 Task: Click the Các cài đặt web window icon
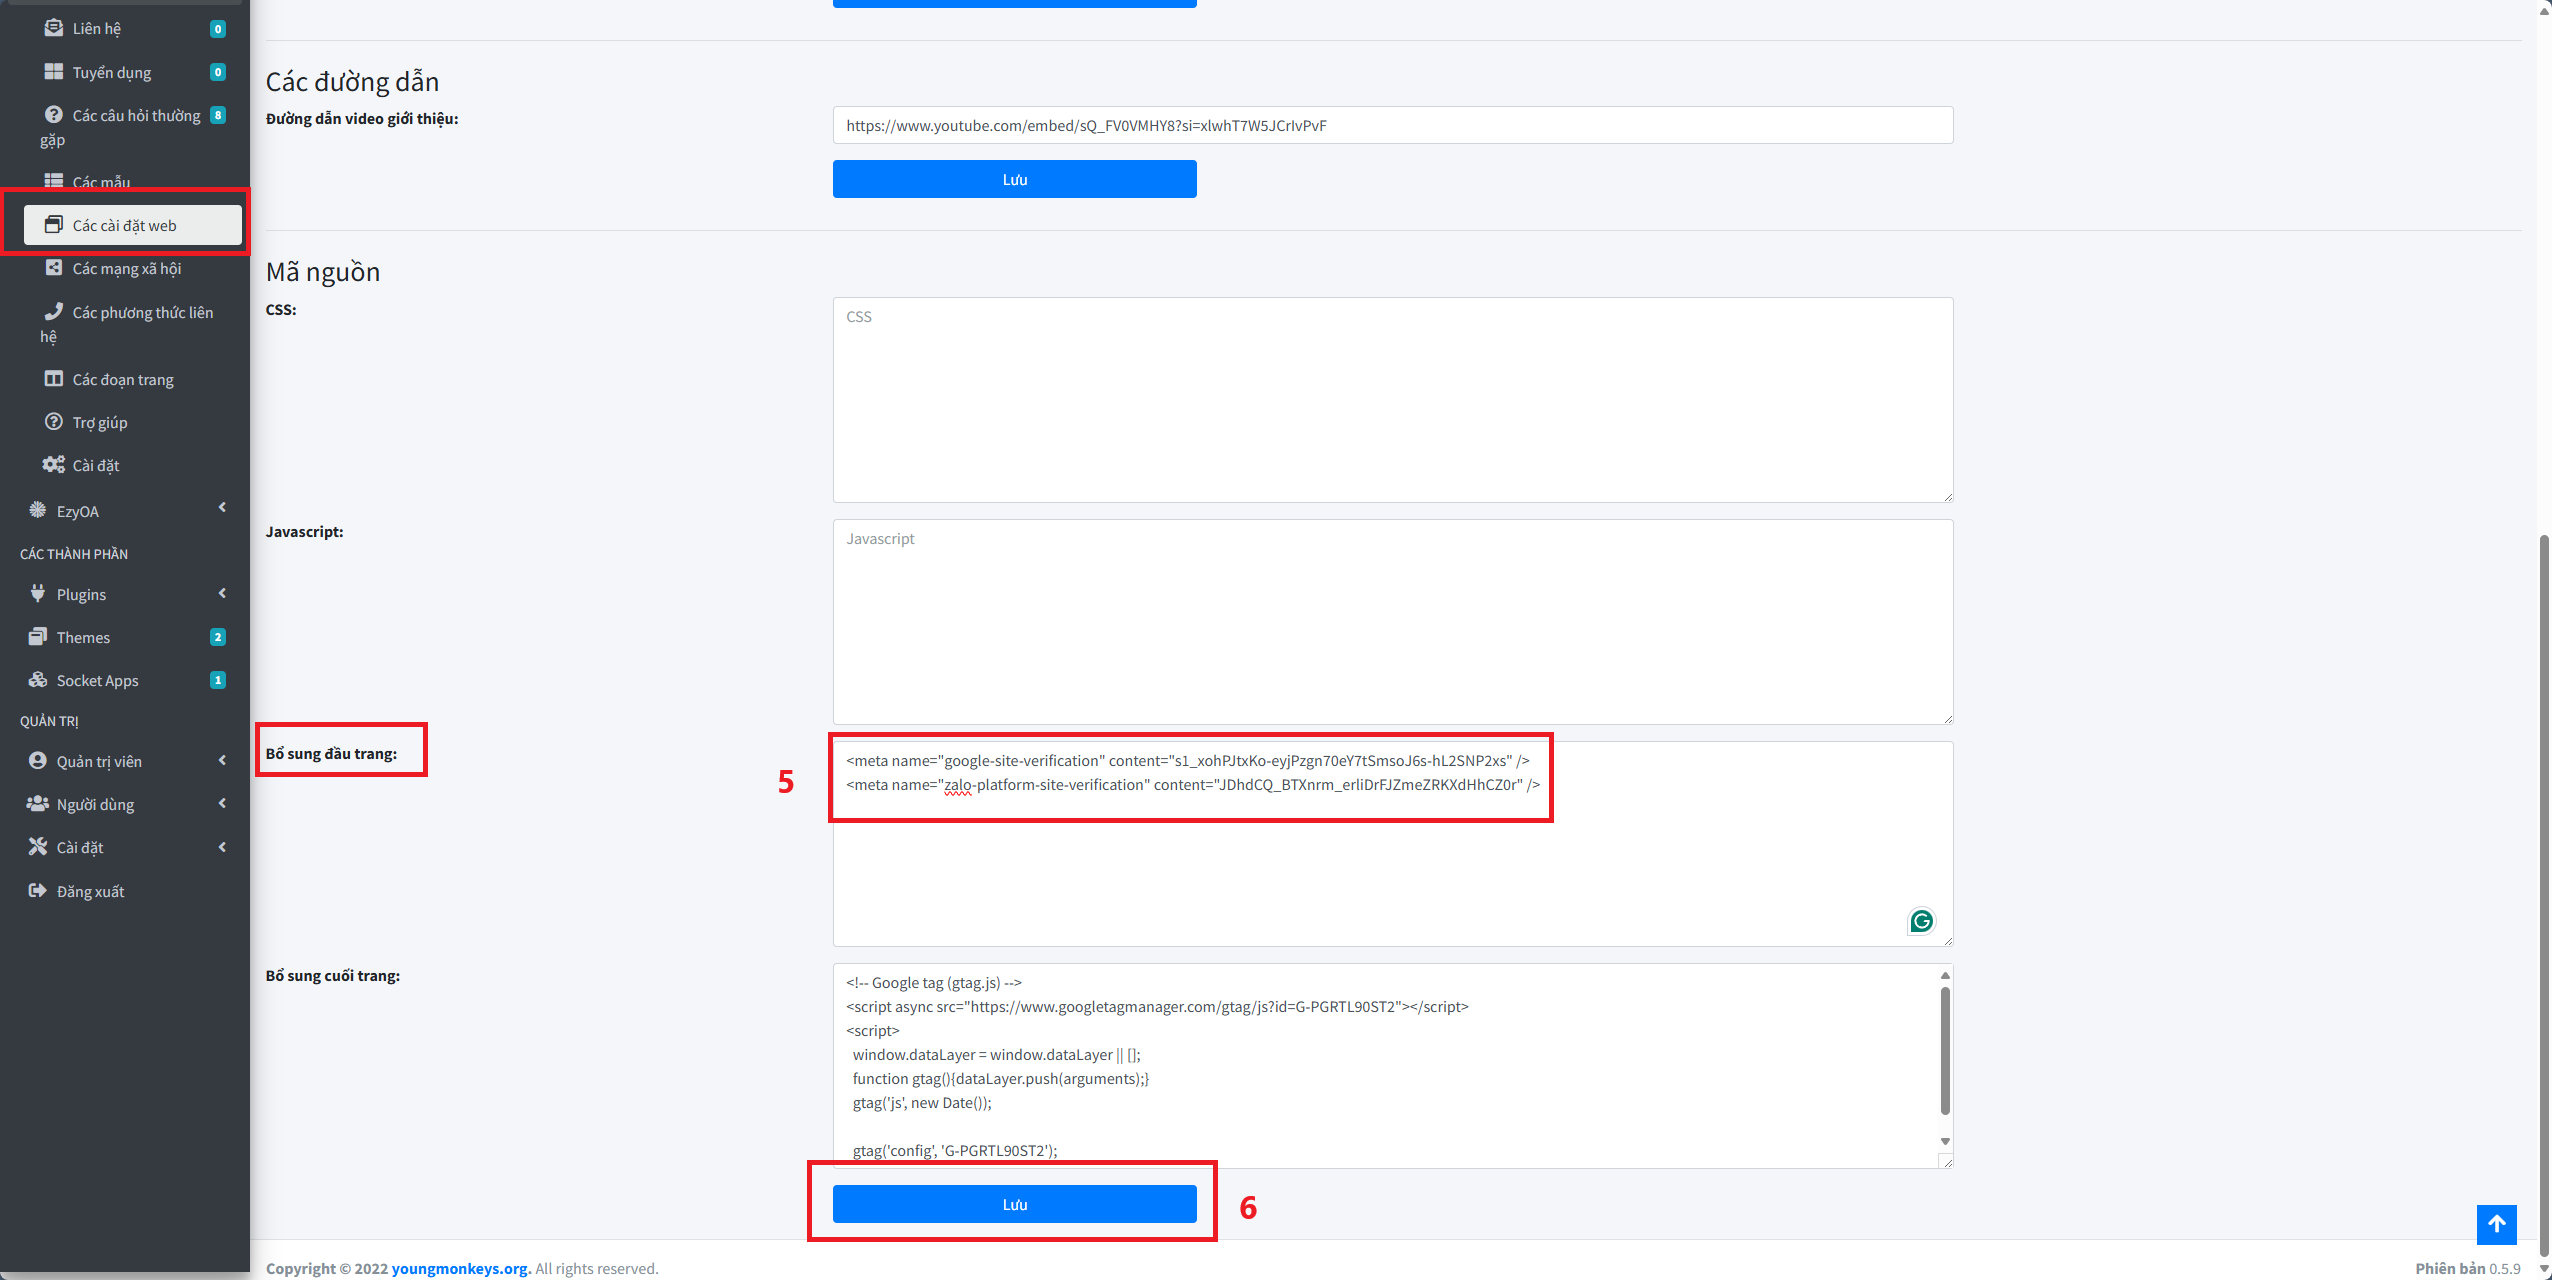pyautogui.click(x=54, y=225)
